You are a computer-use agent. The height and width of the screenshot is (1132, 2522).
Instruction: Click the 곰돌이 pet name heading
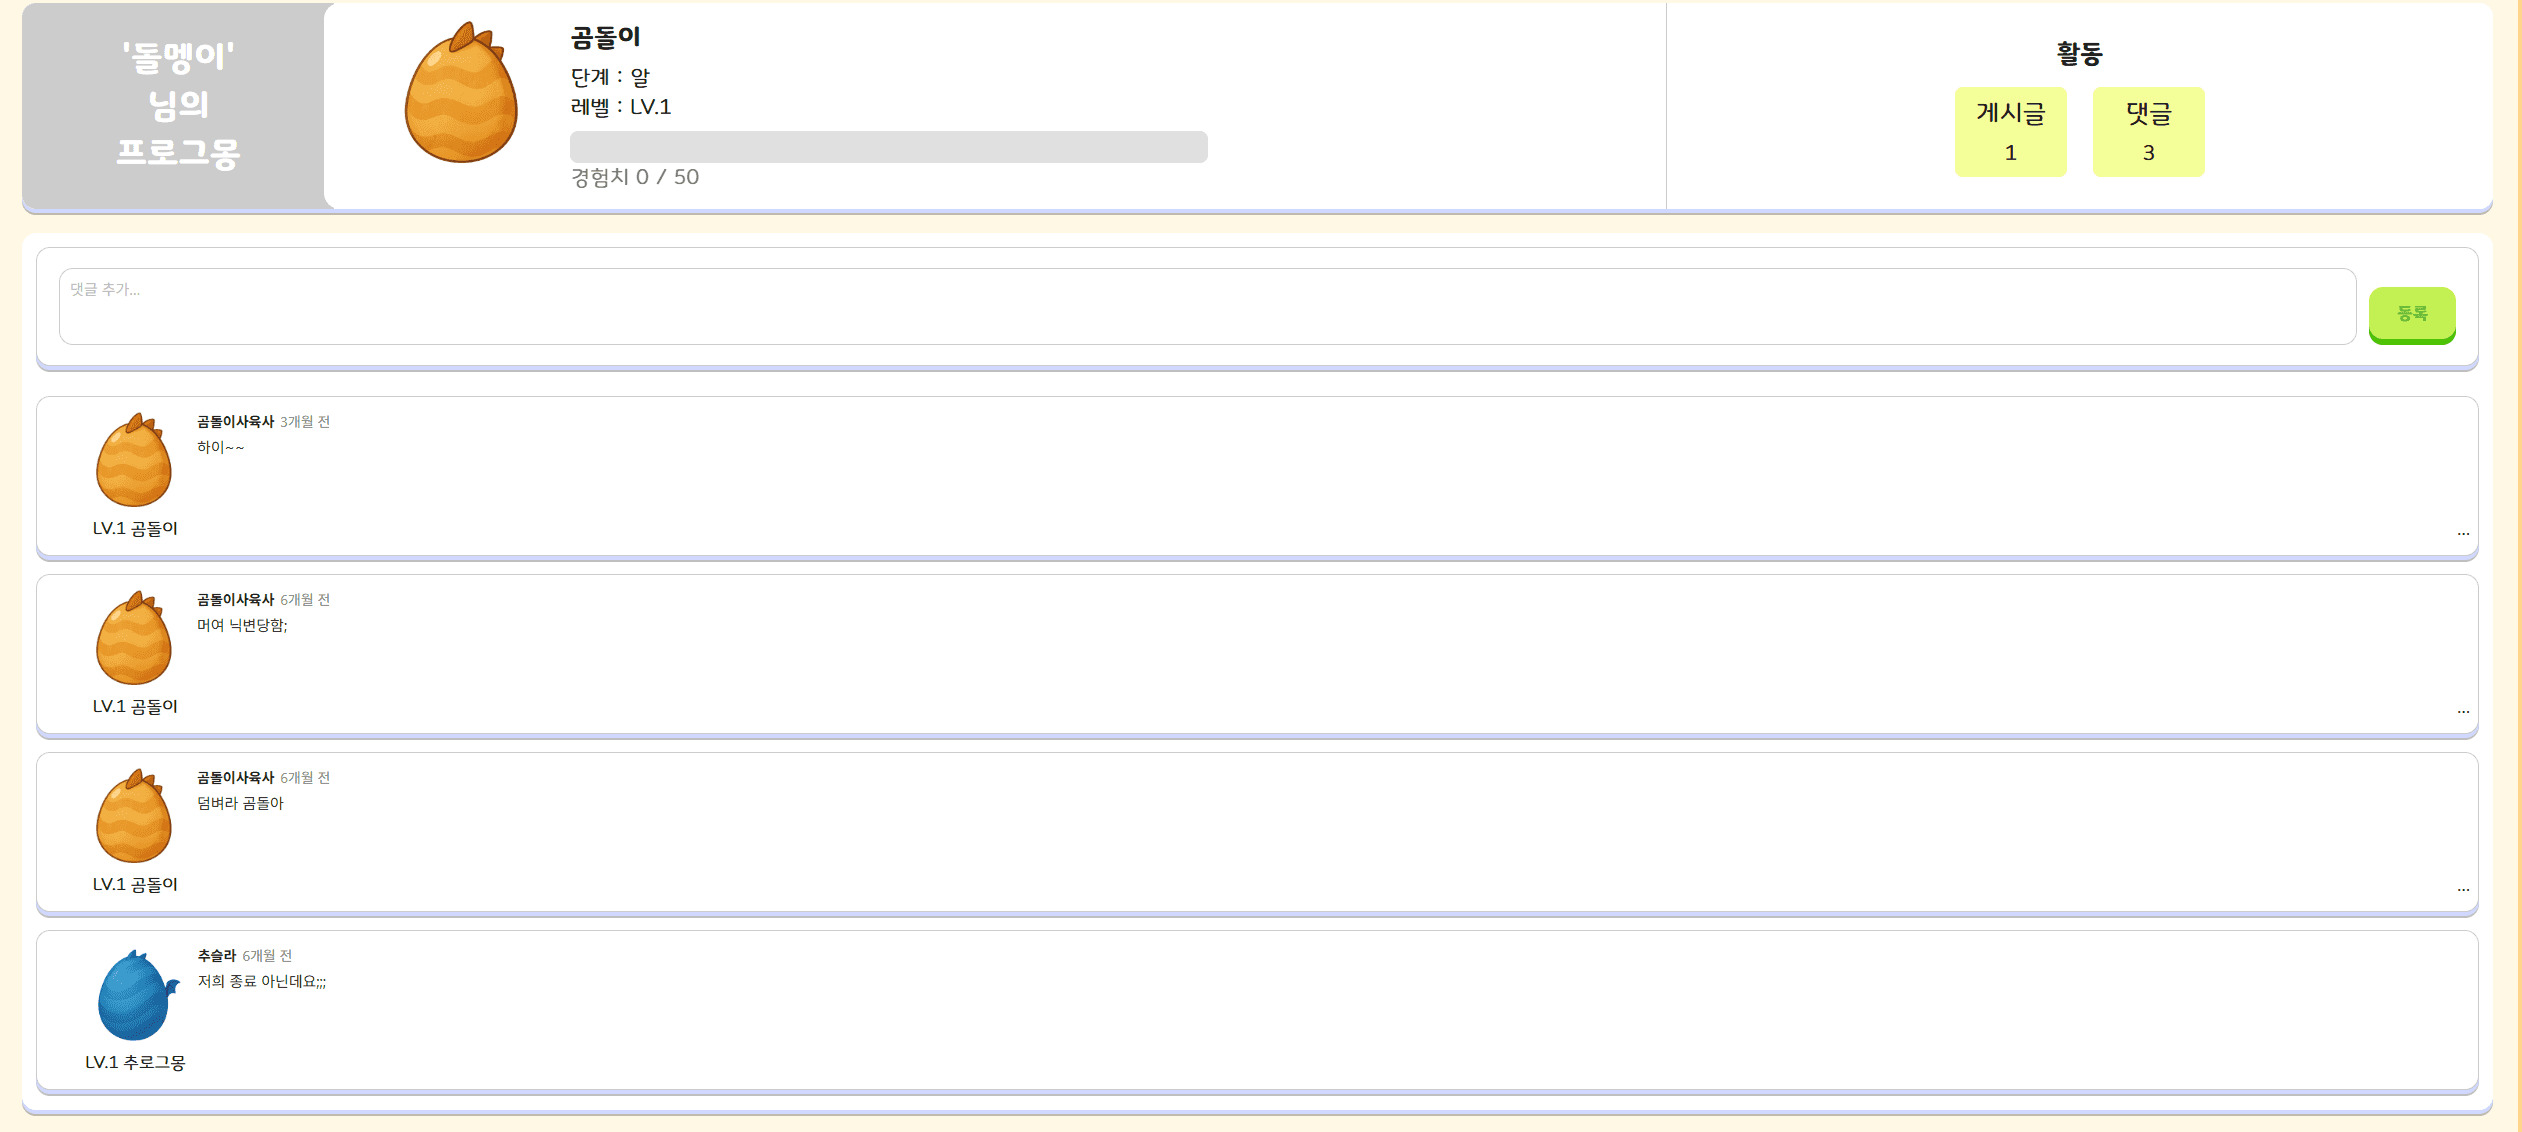click(x=605, y=37)
